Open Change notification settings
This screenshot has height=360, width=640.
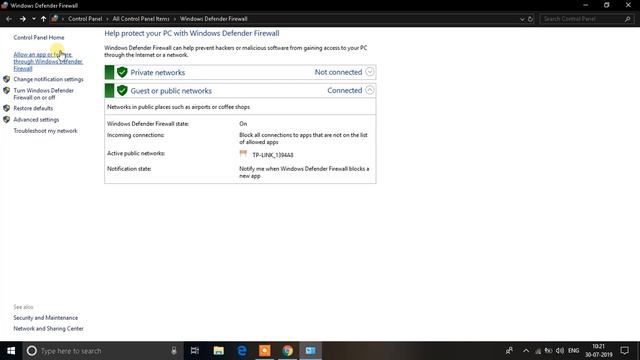click(x=48, y=79)
